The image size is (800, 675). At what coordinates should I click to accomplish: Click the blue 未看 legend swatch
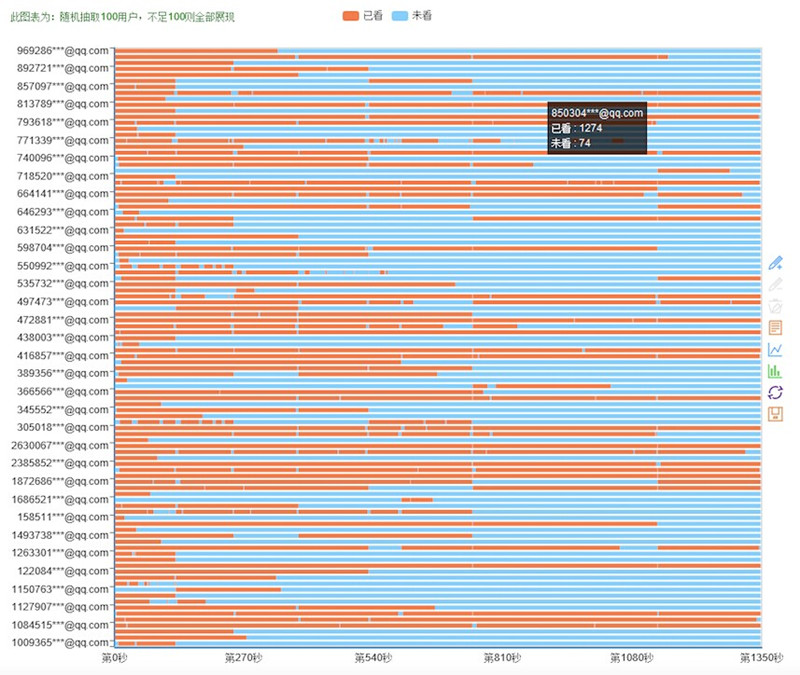(x=399, y=17)
